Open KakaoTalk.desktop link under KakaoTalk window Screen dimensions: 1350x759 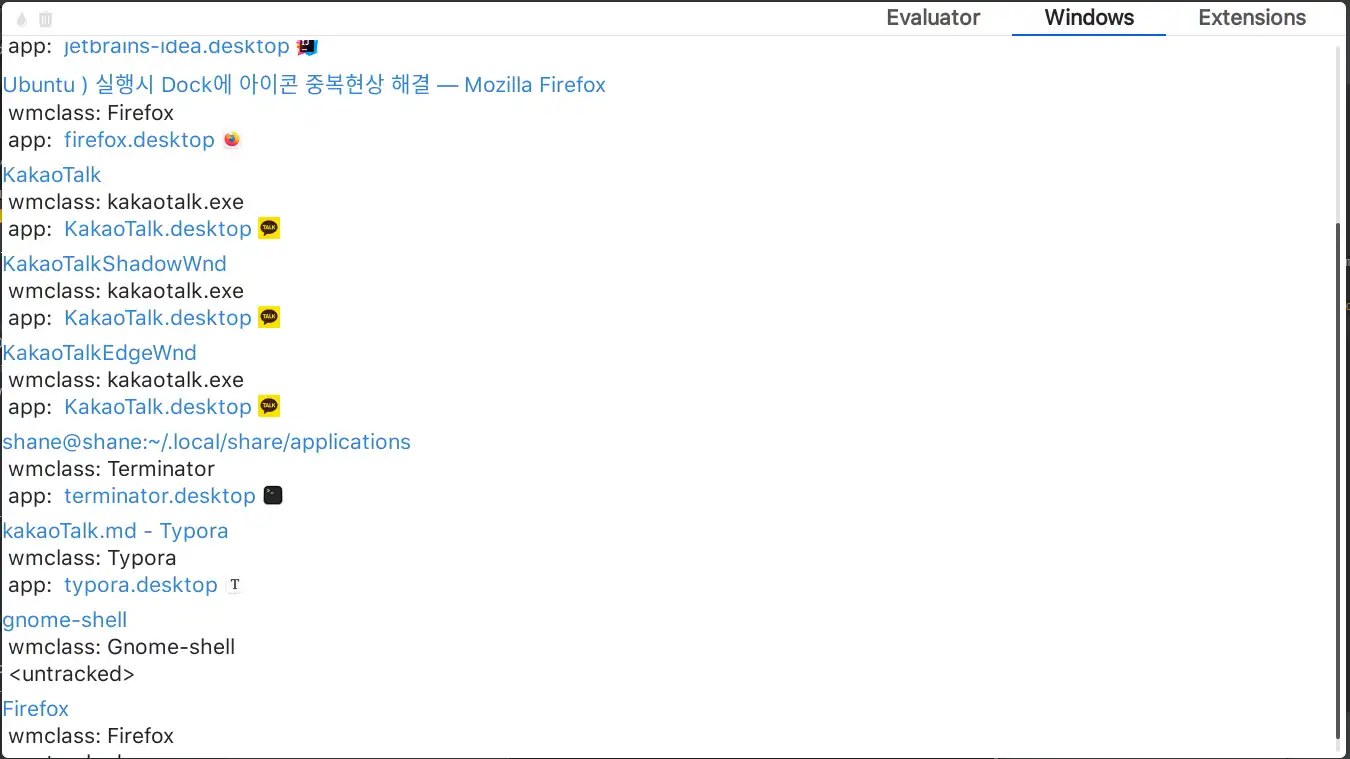click(x=158, y=229)
